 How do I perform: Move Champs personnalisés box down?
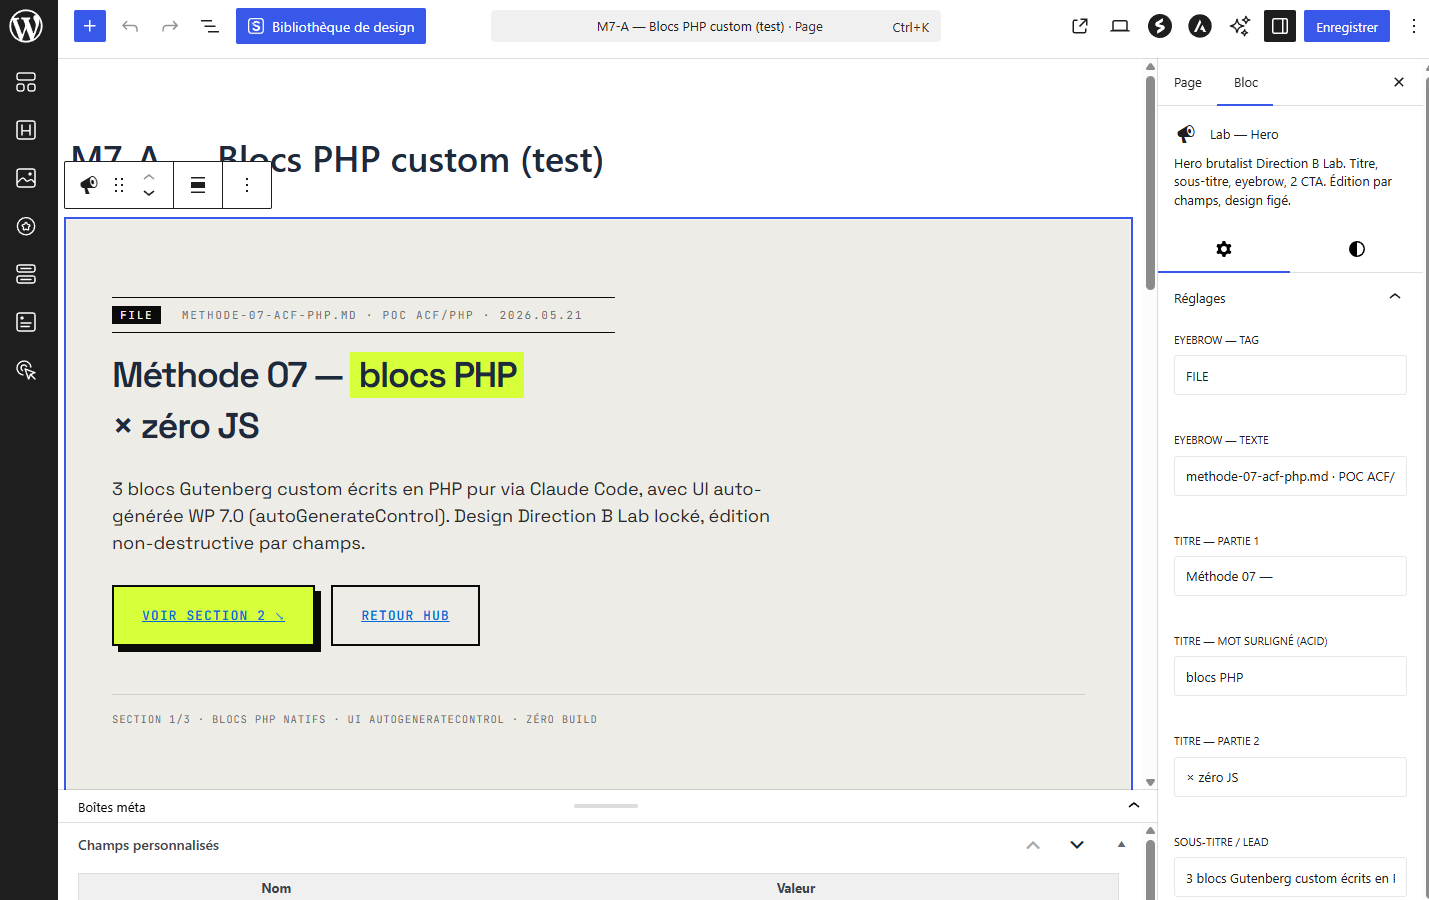[1077, 845]
